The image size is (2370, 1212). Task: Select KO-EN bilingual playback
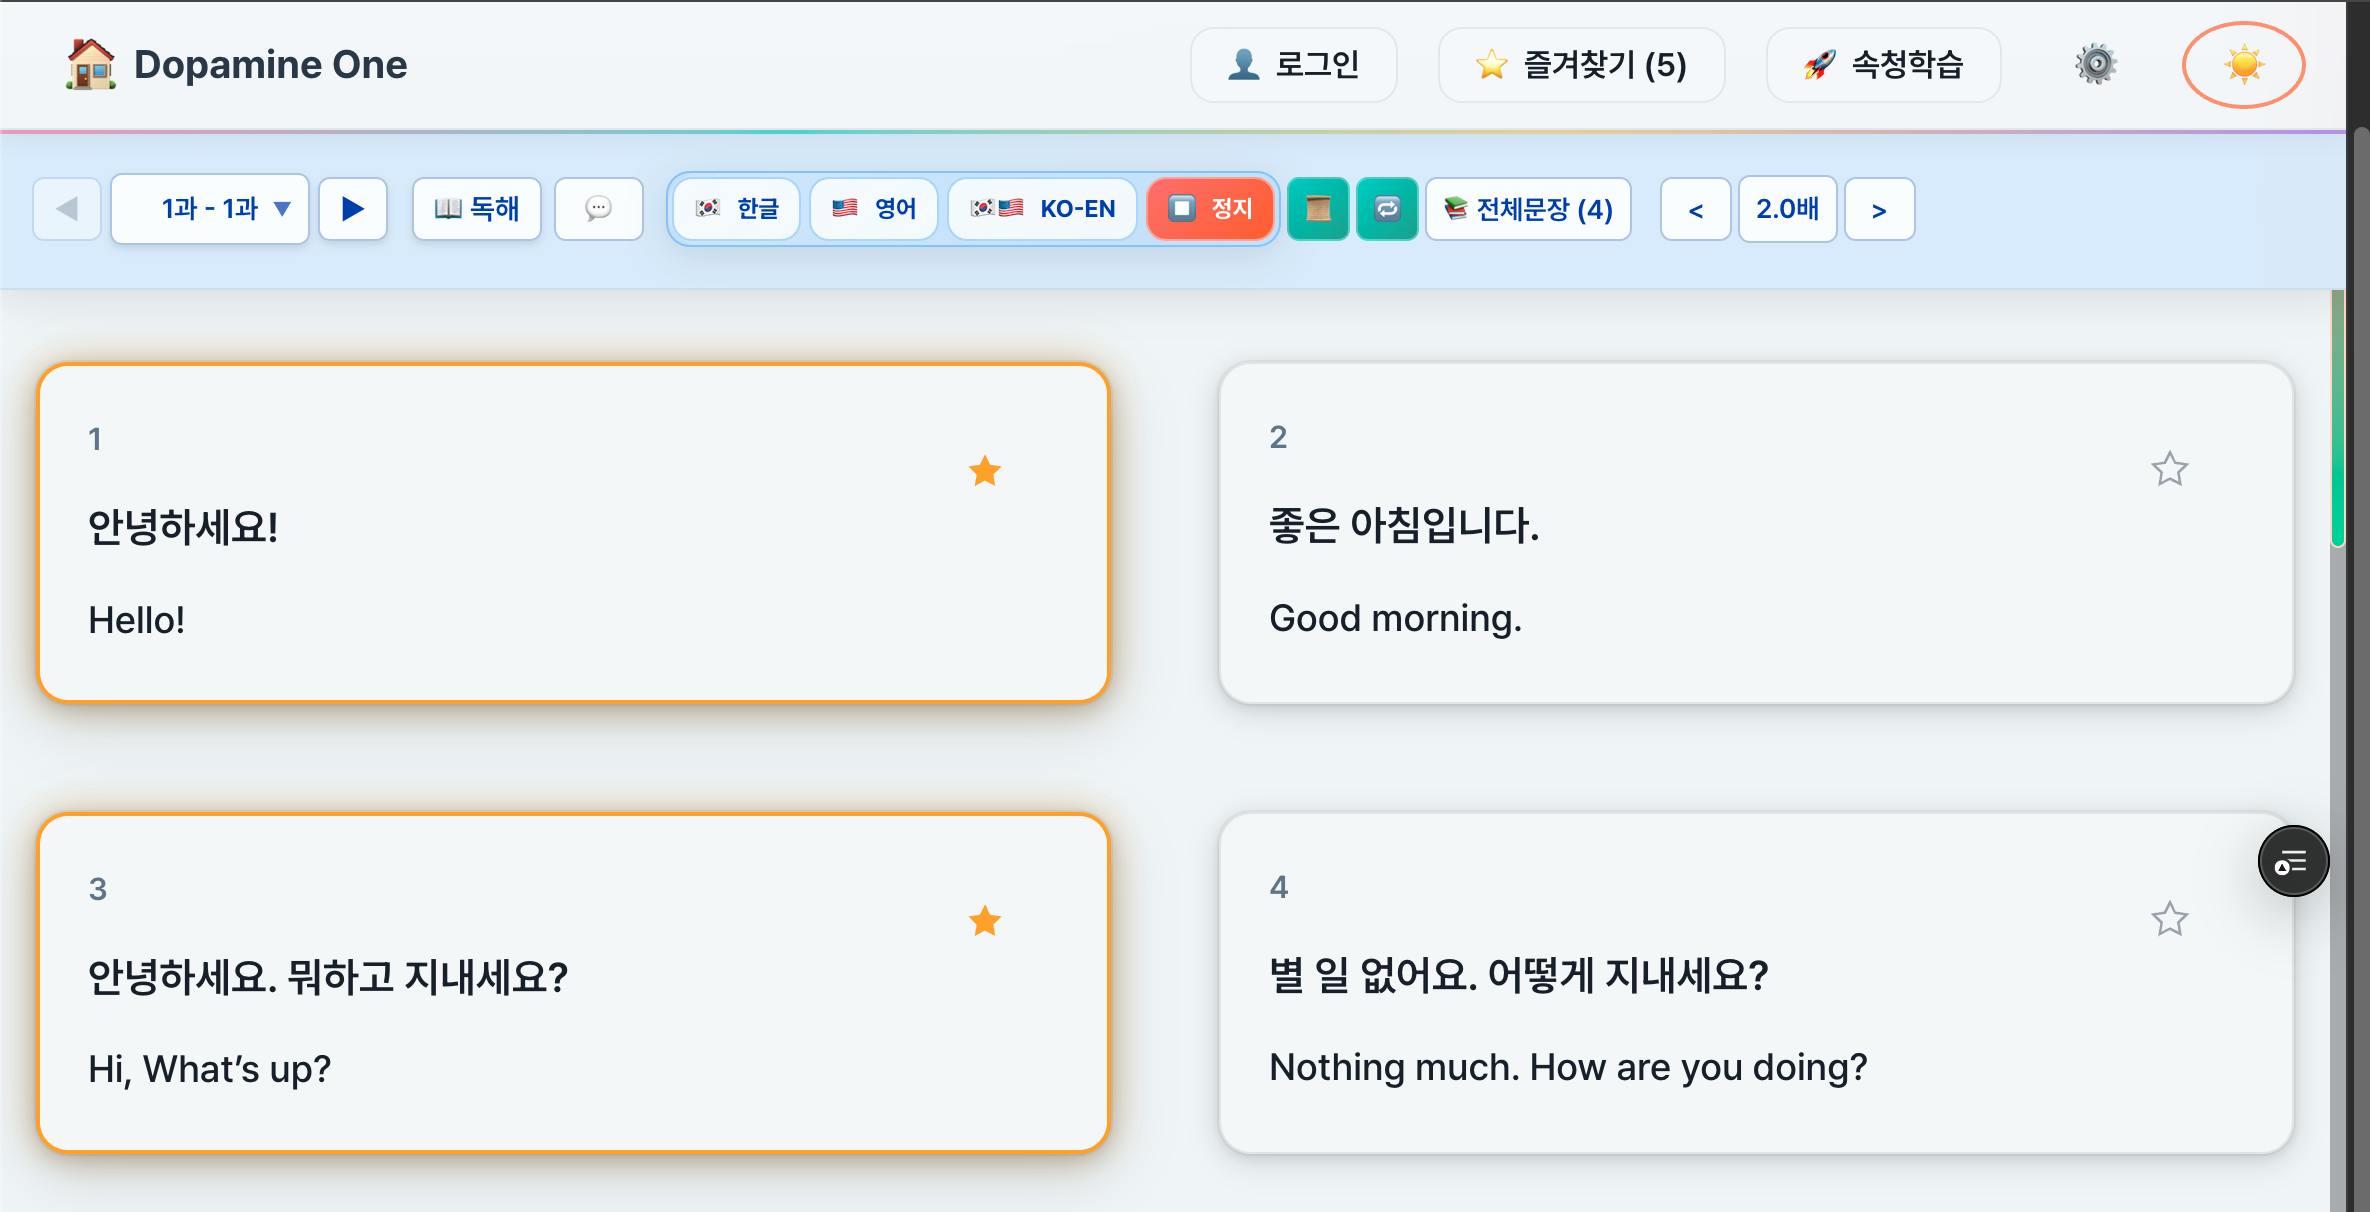[1043, 209]
